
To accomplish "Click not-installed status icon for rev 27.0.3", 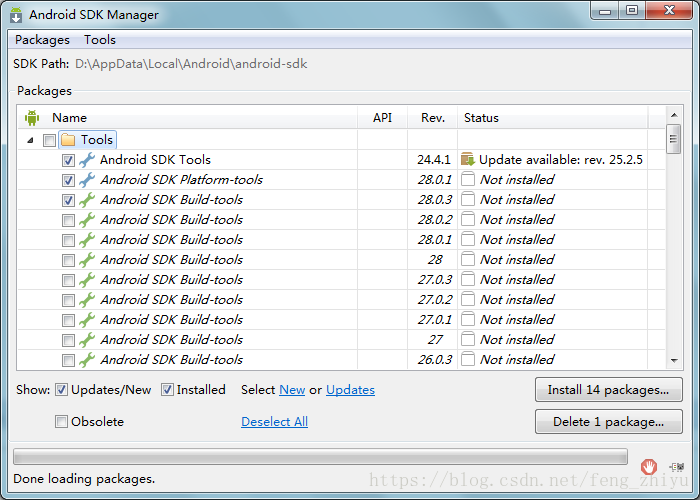I will (x=467, y=279).
